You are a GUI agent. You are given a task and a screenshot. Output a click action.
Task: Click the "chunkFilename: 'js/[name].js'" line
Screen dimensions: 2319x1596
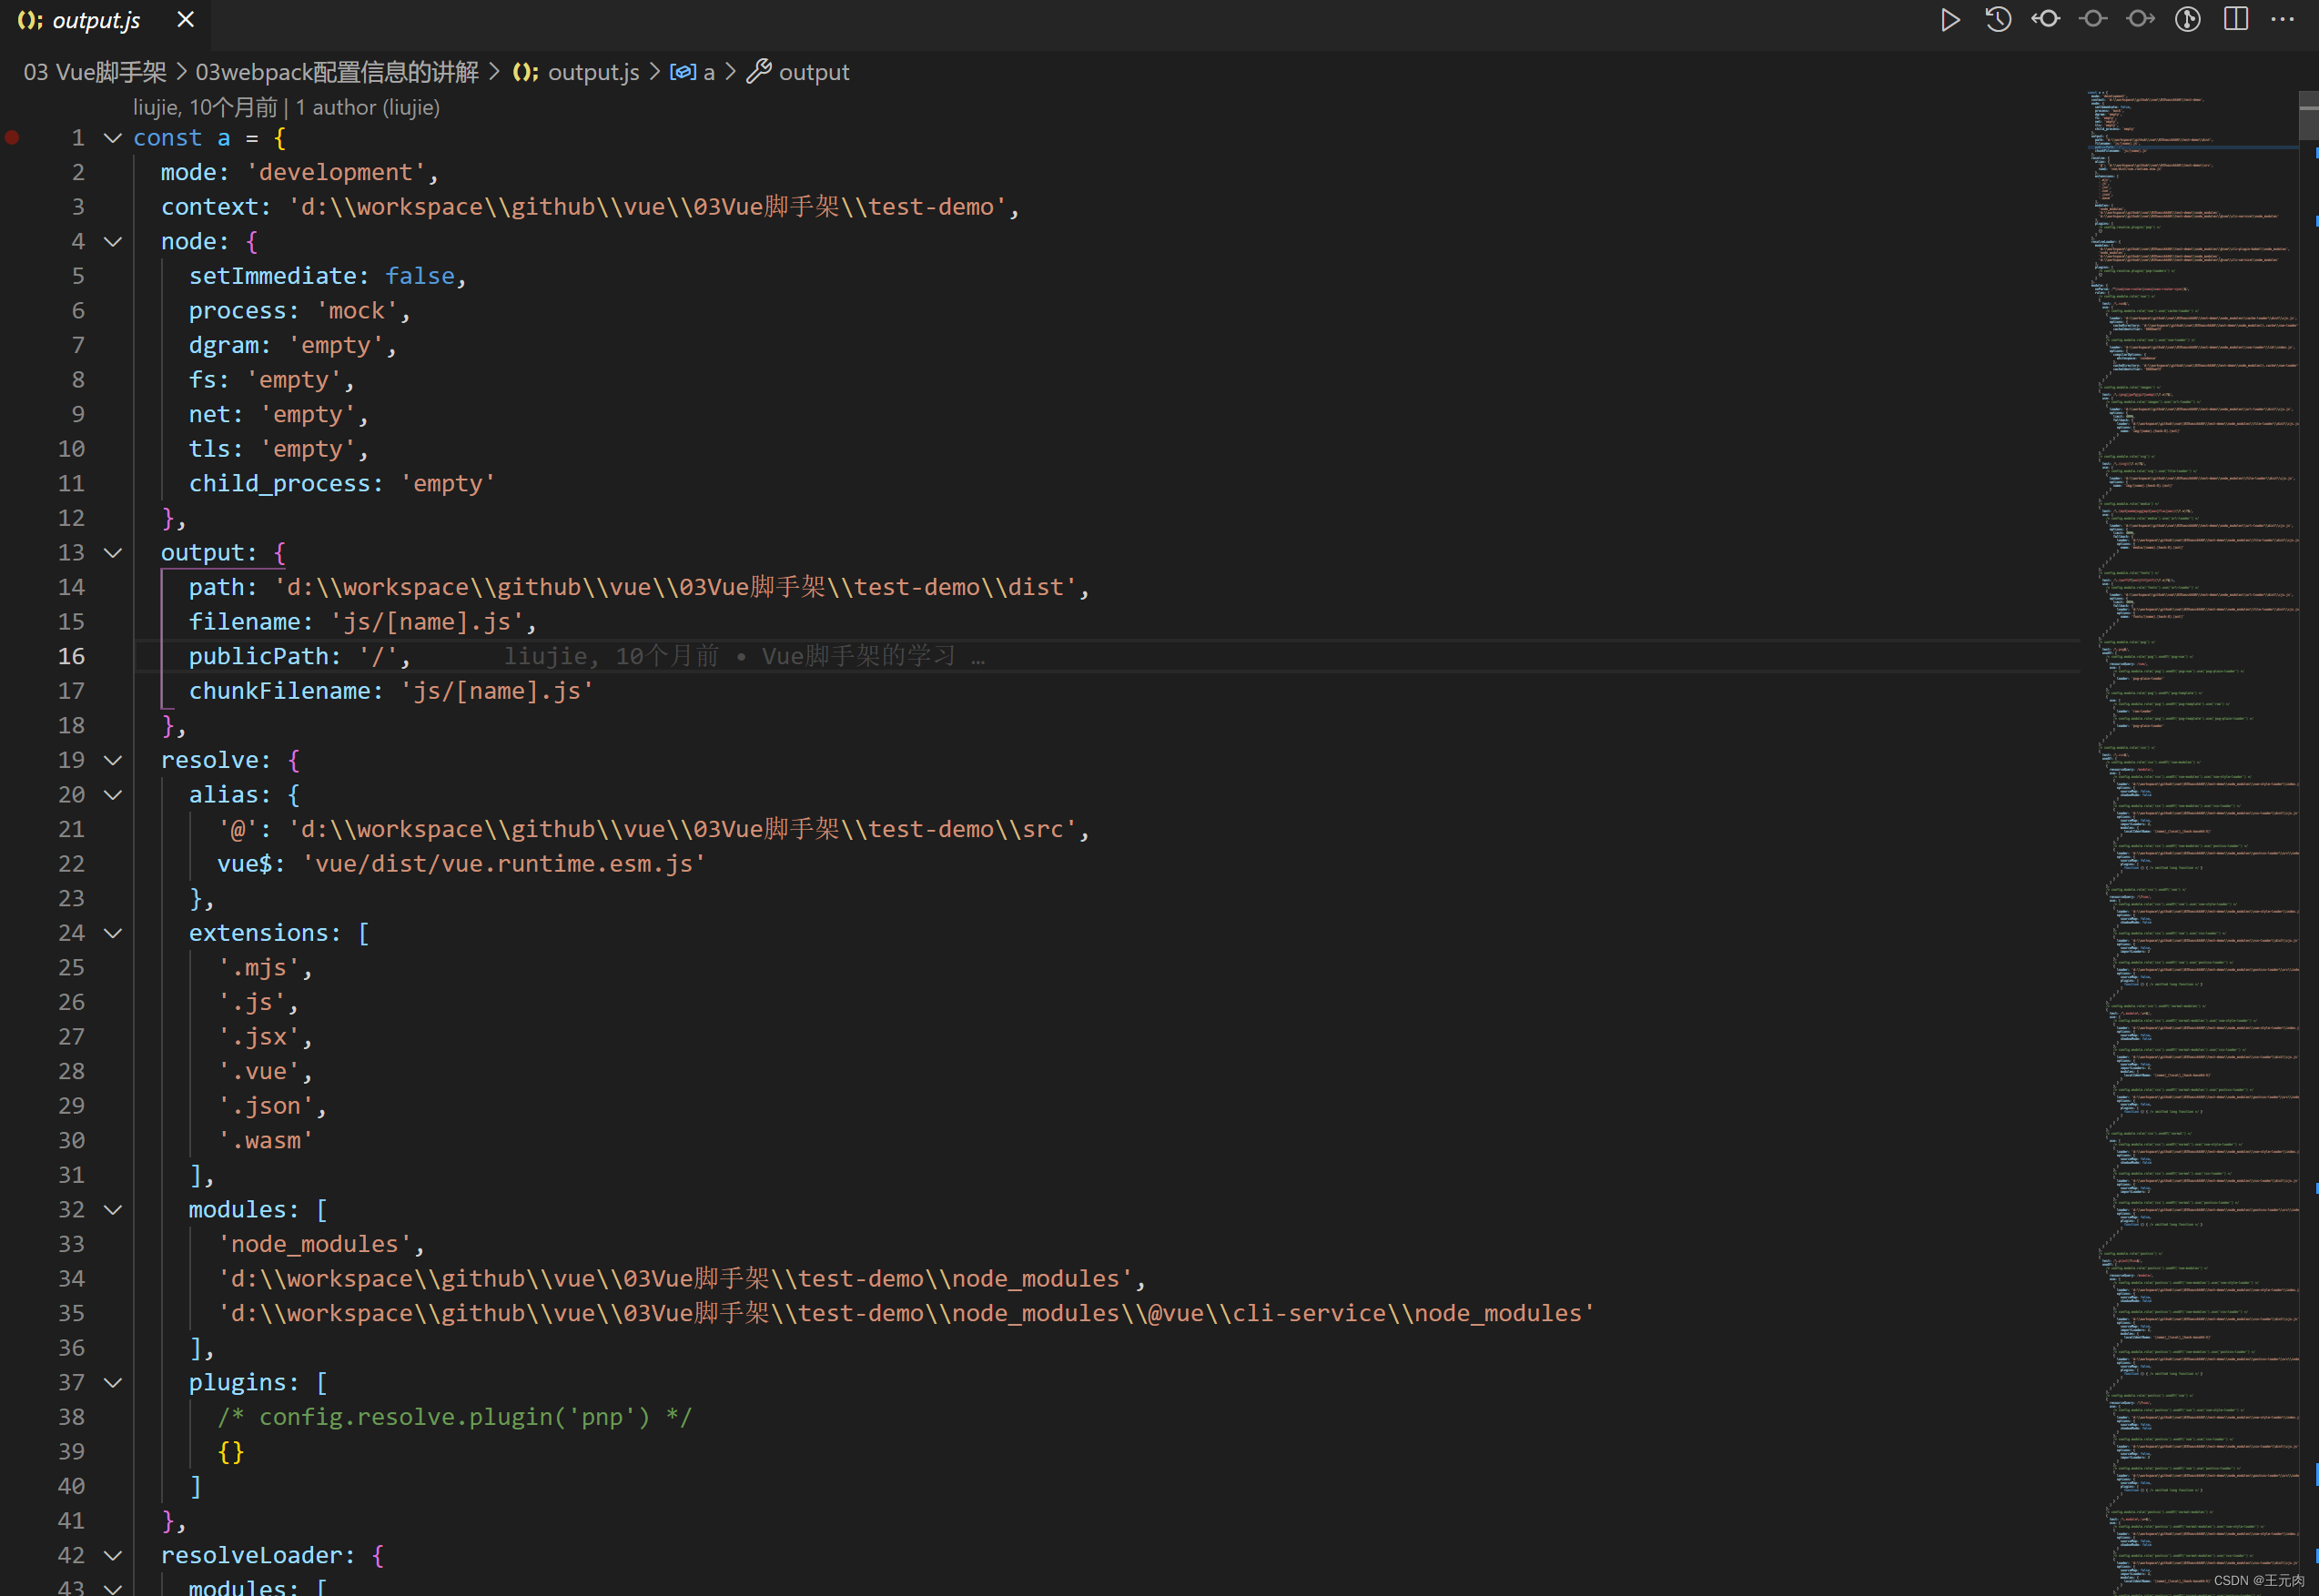pos(391,691)
